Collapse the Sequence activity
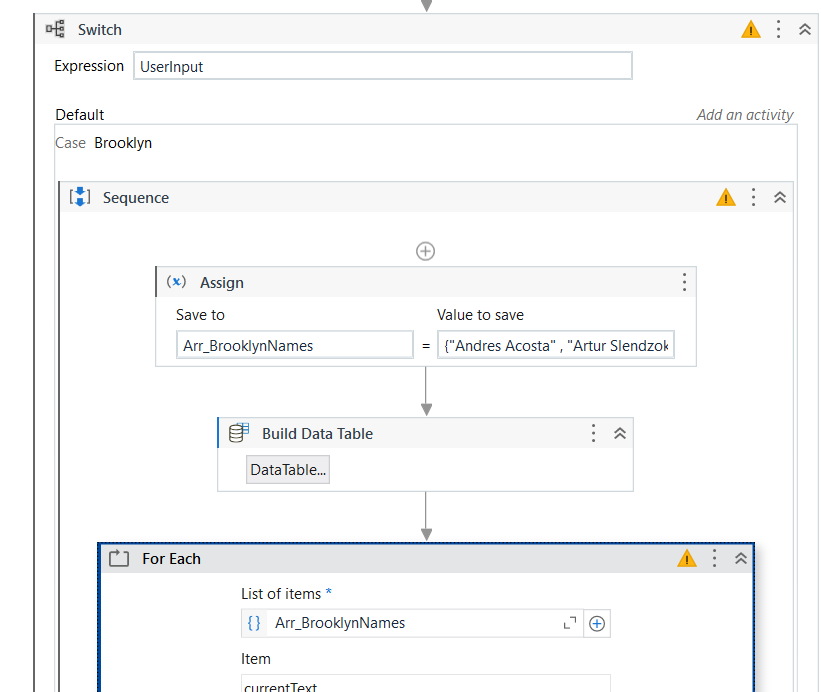Screen dimensions: 821x692 click(780, 197)
